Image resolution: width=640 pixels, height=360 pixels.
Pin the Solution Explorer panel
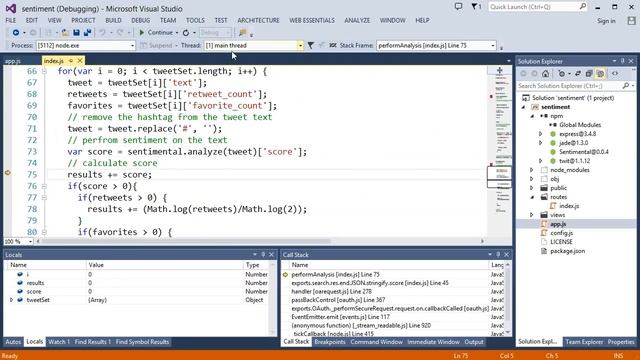622,61
